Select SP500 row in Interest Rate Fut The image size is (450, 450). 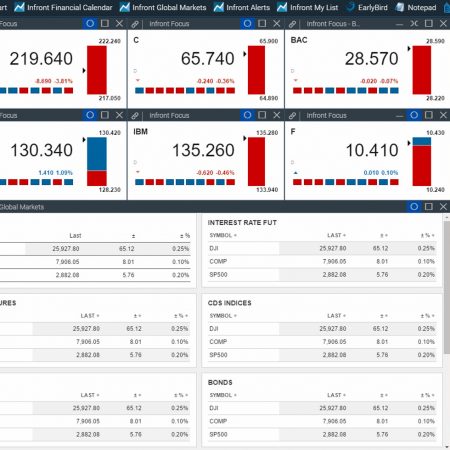point(322,275)
